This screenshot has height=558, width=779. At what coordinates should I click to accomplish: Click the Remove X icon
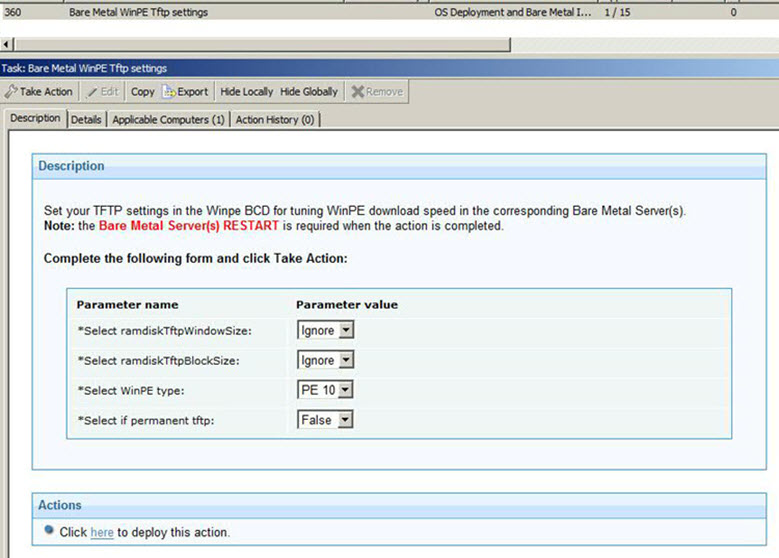point(358,91)
